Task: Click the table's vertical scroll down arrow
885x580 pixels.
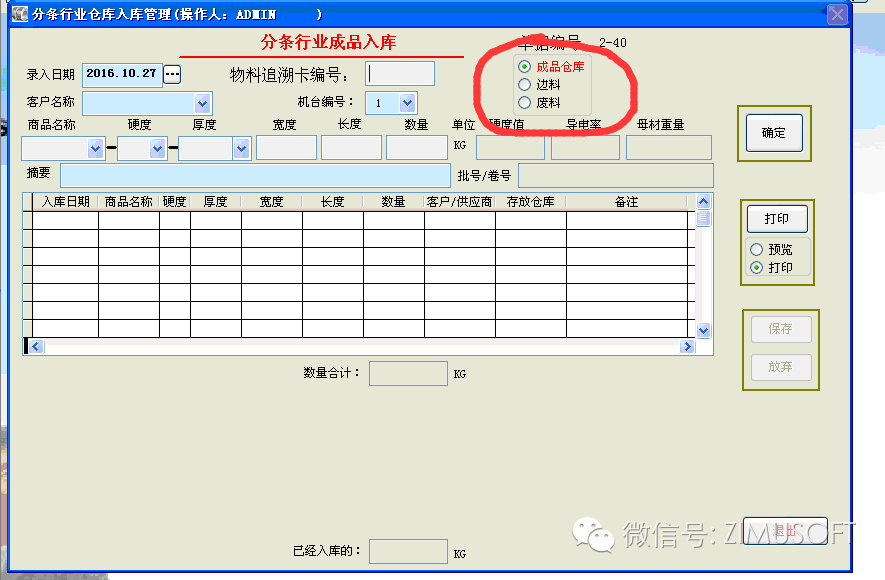Action: click(703, 330)
